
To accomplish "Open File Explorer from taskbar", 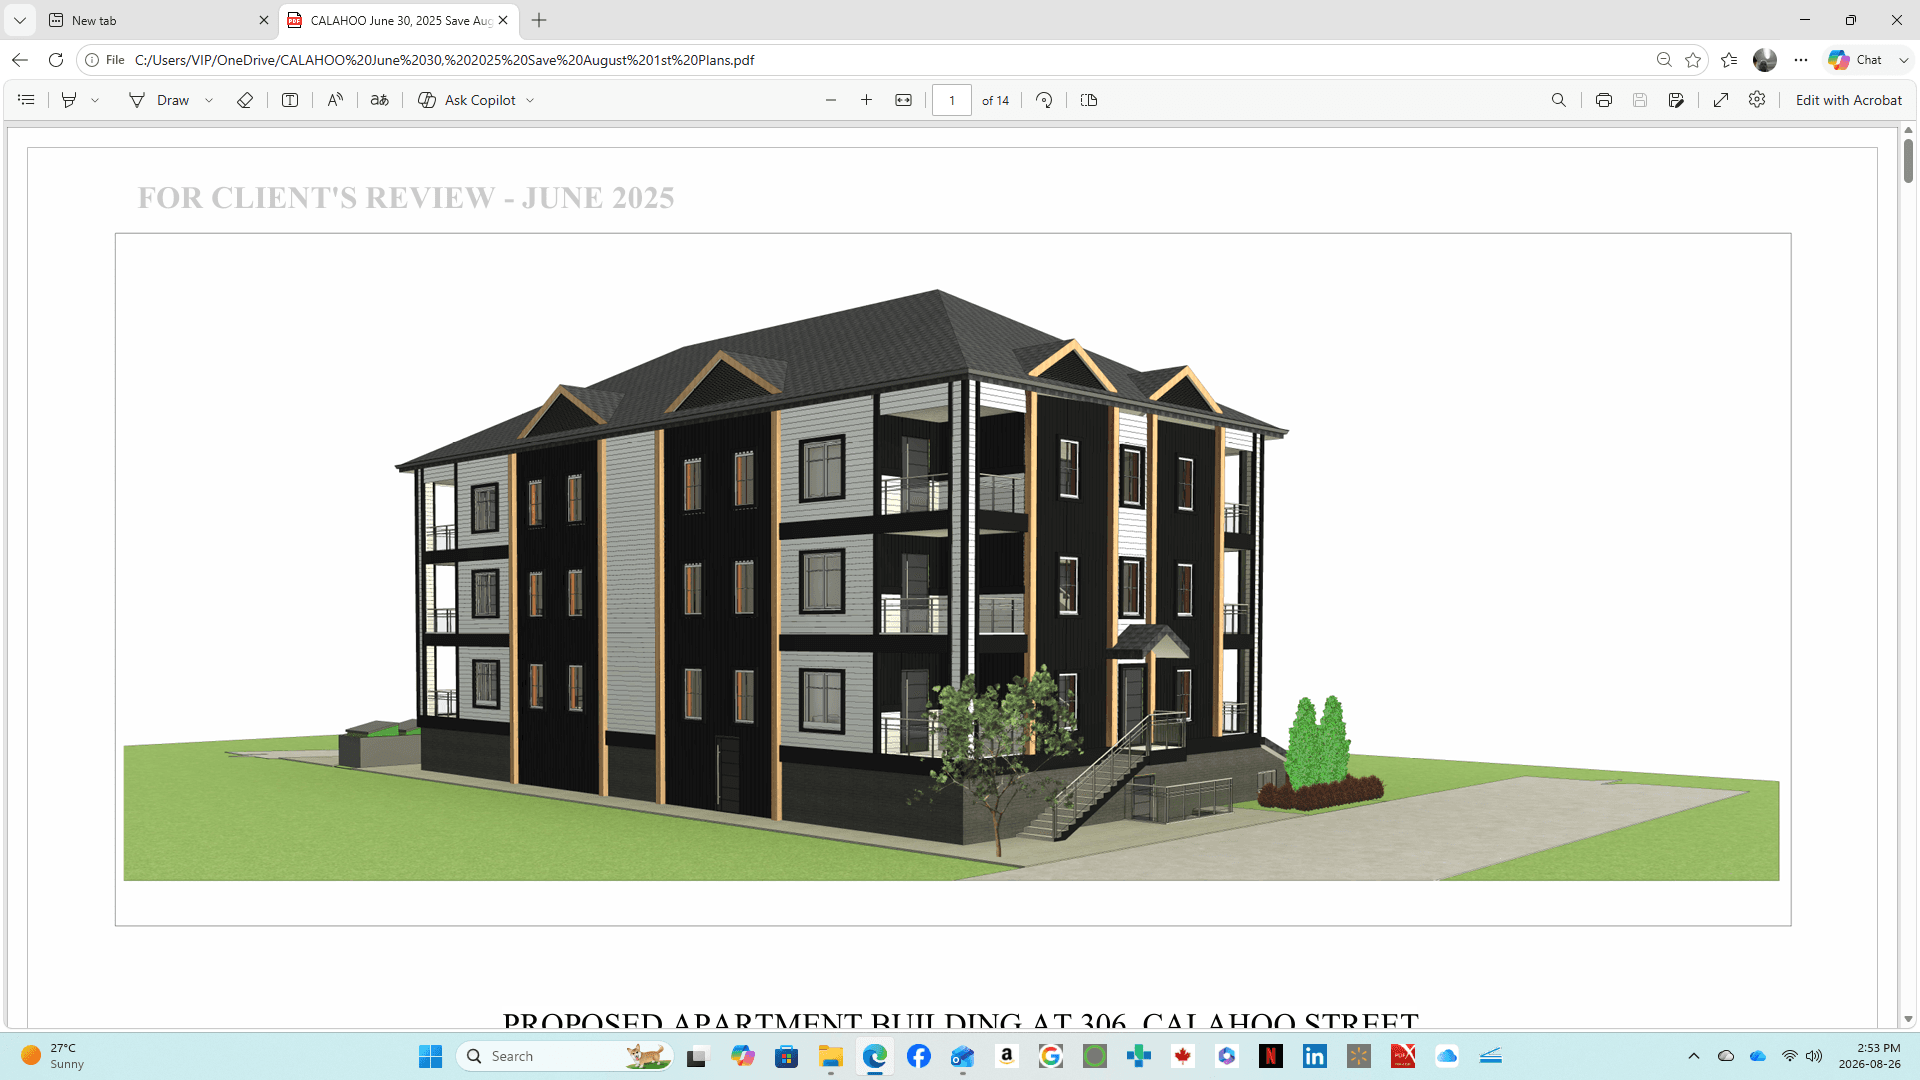I will click(x=831, y=1056).
